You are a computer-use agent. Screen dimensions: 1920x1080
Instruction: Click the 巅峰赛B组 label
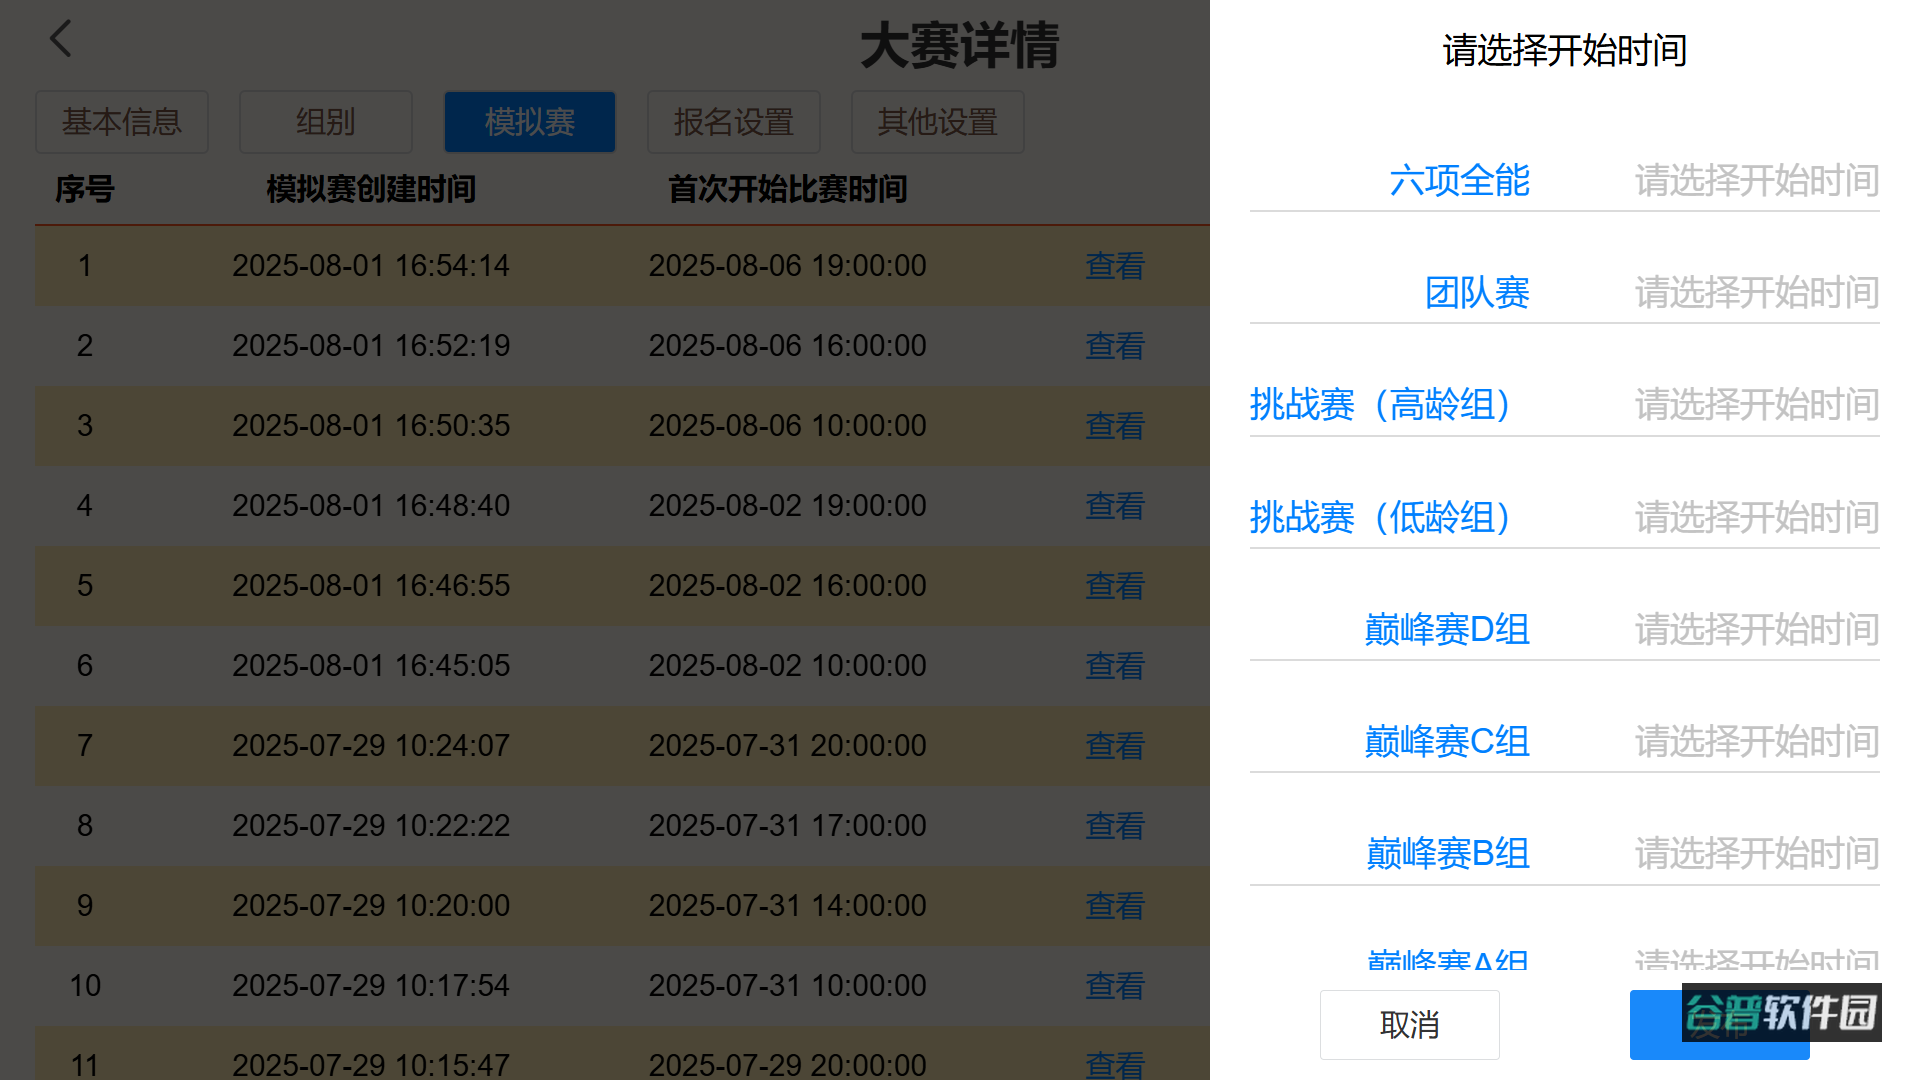pyautogui.click(x=1448, y=854)
